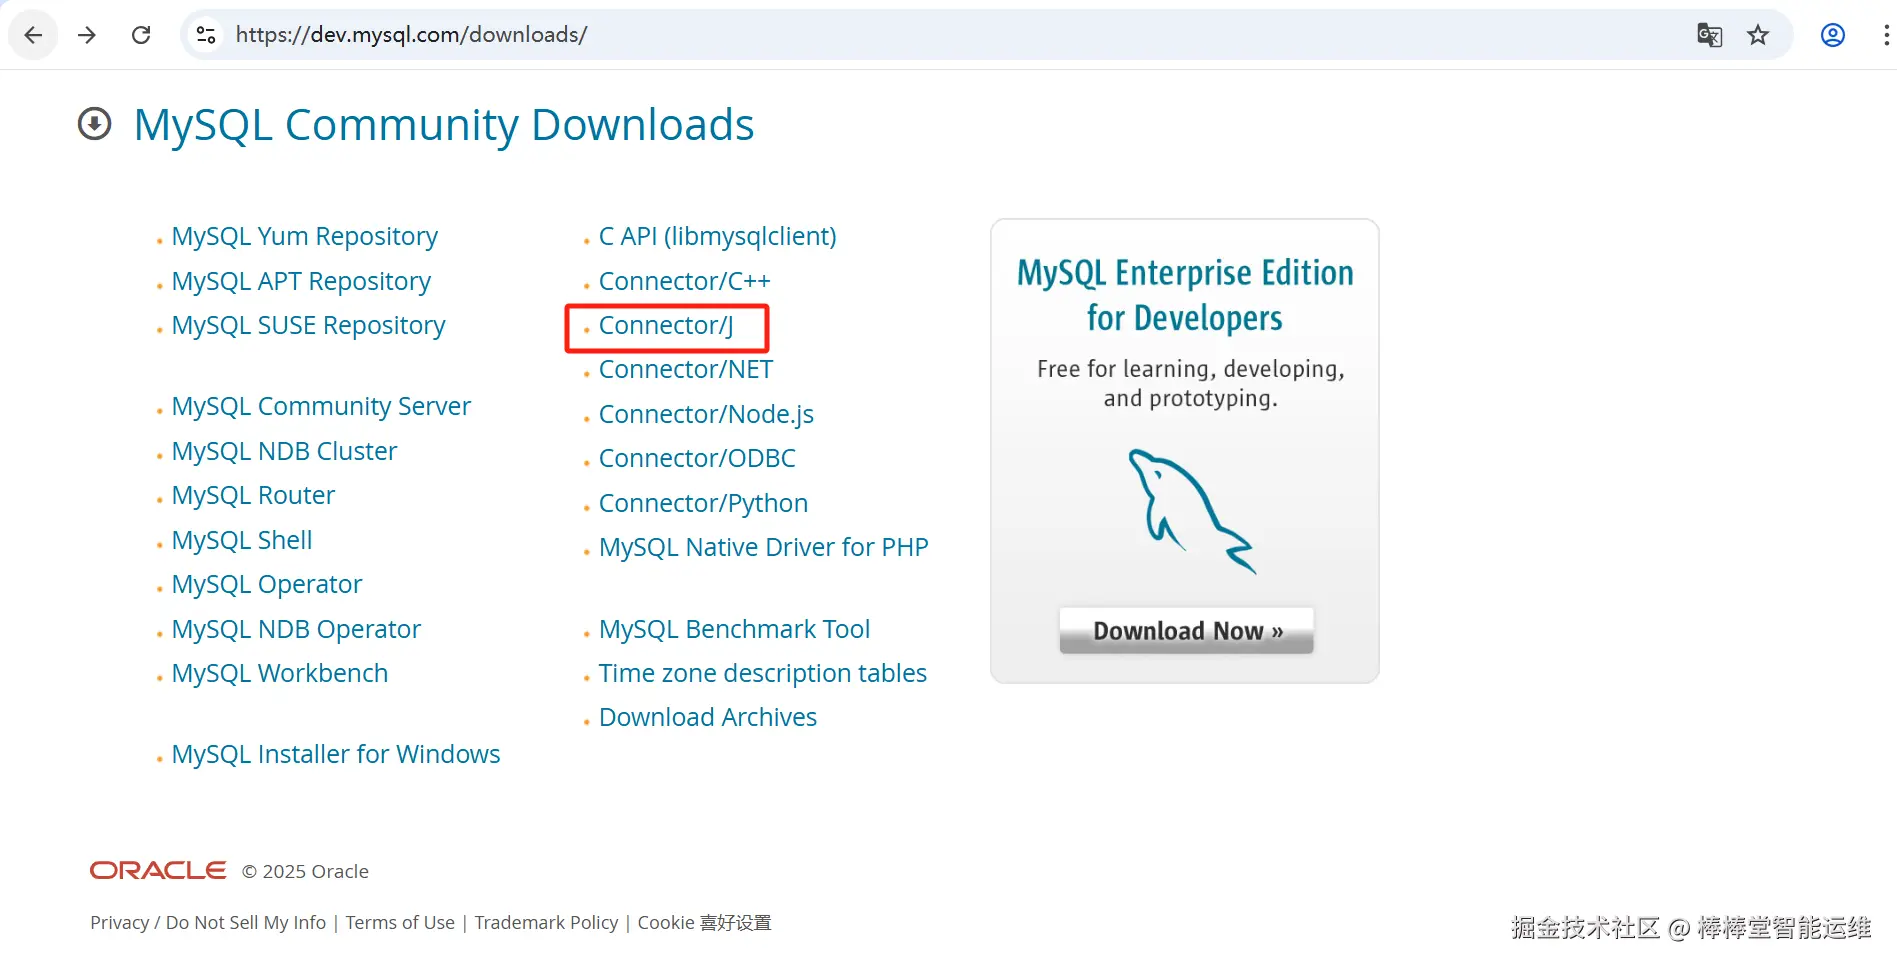Open Download Archives link
The width and height of the screenshot is (1897, 967).
708,717
